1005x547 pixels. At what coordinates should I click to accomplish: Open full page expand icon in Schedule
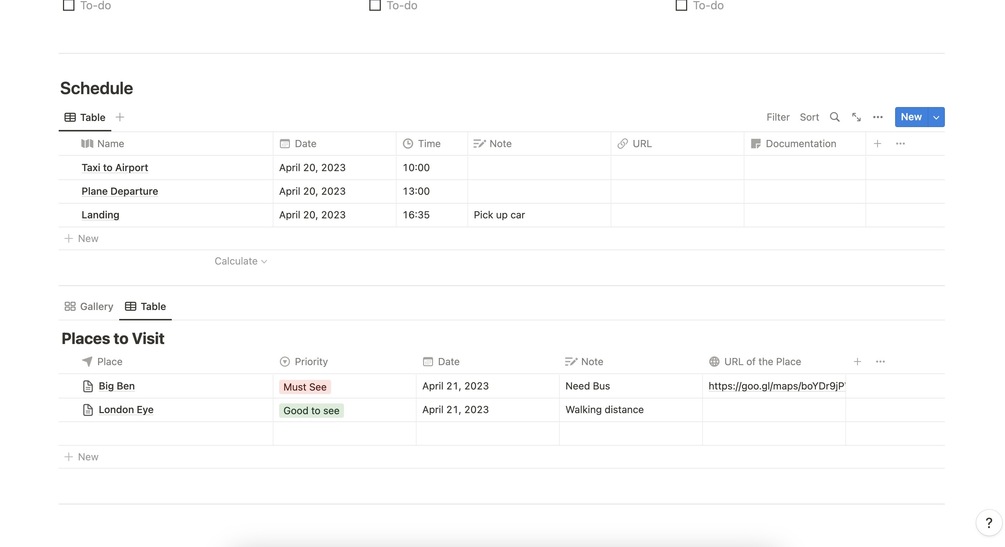coord(856,117)
